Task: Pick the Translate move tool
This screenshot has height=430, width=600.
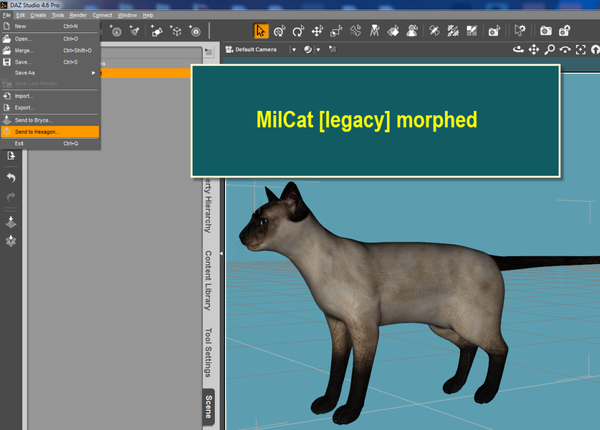Action: coord(317,31)
